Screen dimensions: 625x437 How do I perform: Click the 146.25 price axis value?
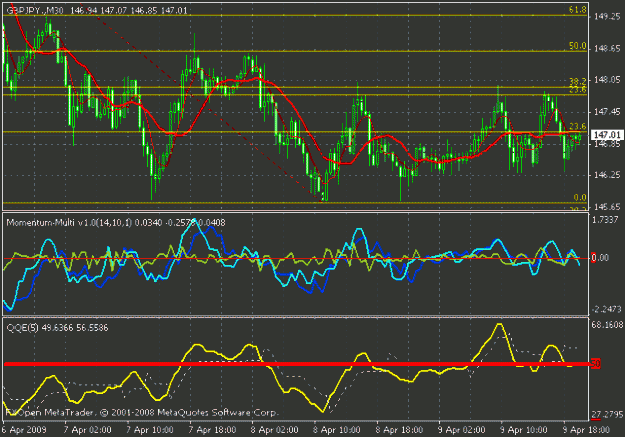[x=607, y=175]
